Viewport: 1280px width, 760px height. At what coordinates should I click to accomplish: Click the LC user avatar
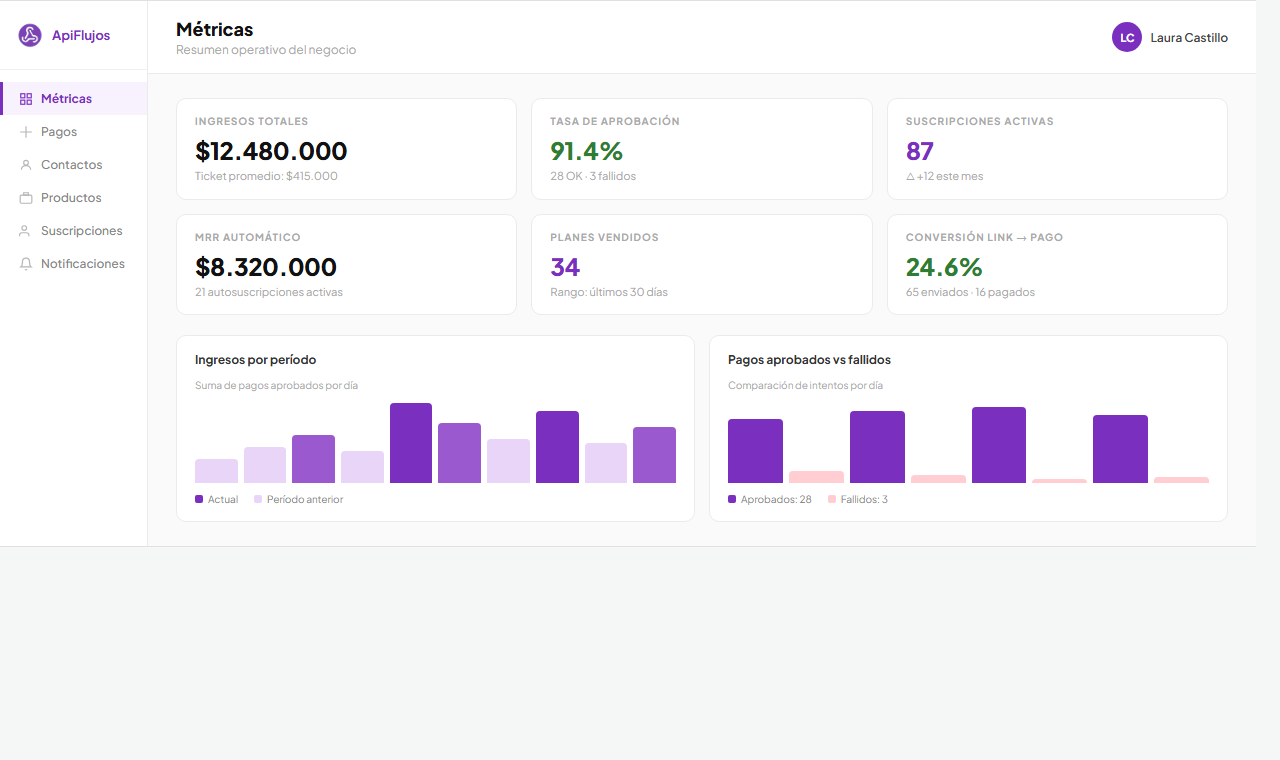(1126, 37)
